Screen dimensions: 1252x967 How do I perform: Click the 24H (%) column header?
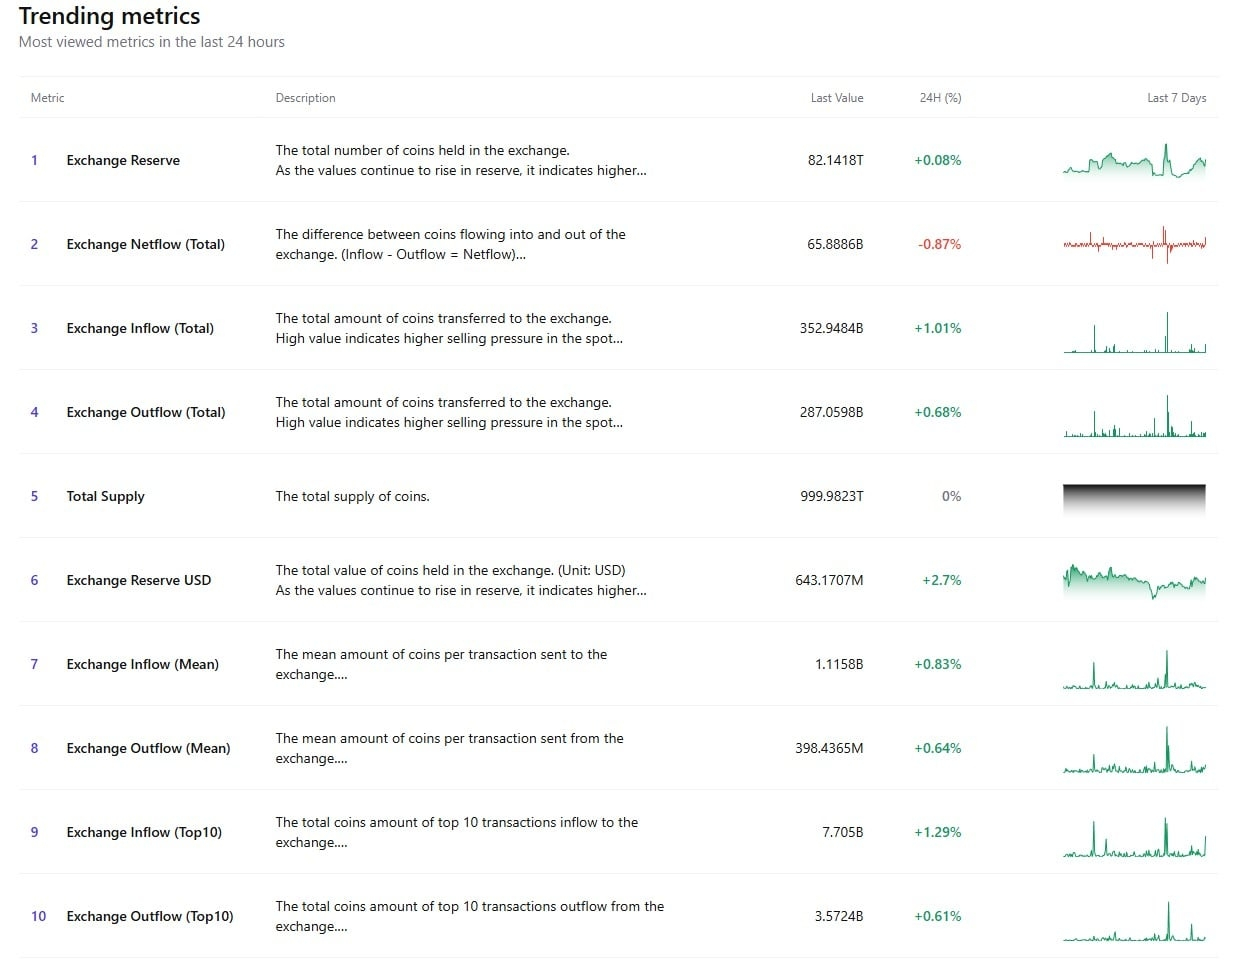(940, 98)
